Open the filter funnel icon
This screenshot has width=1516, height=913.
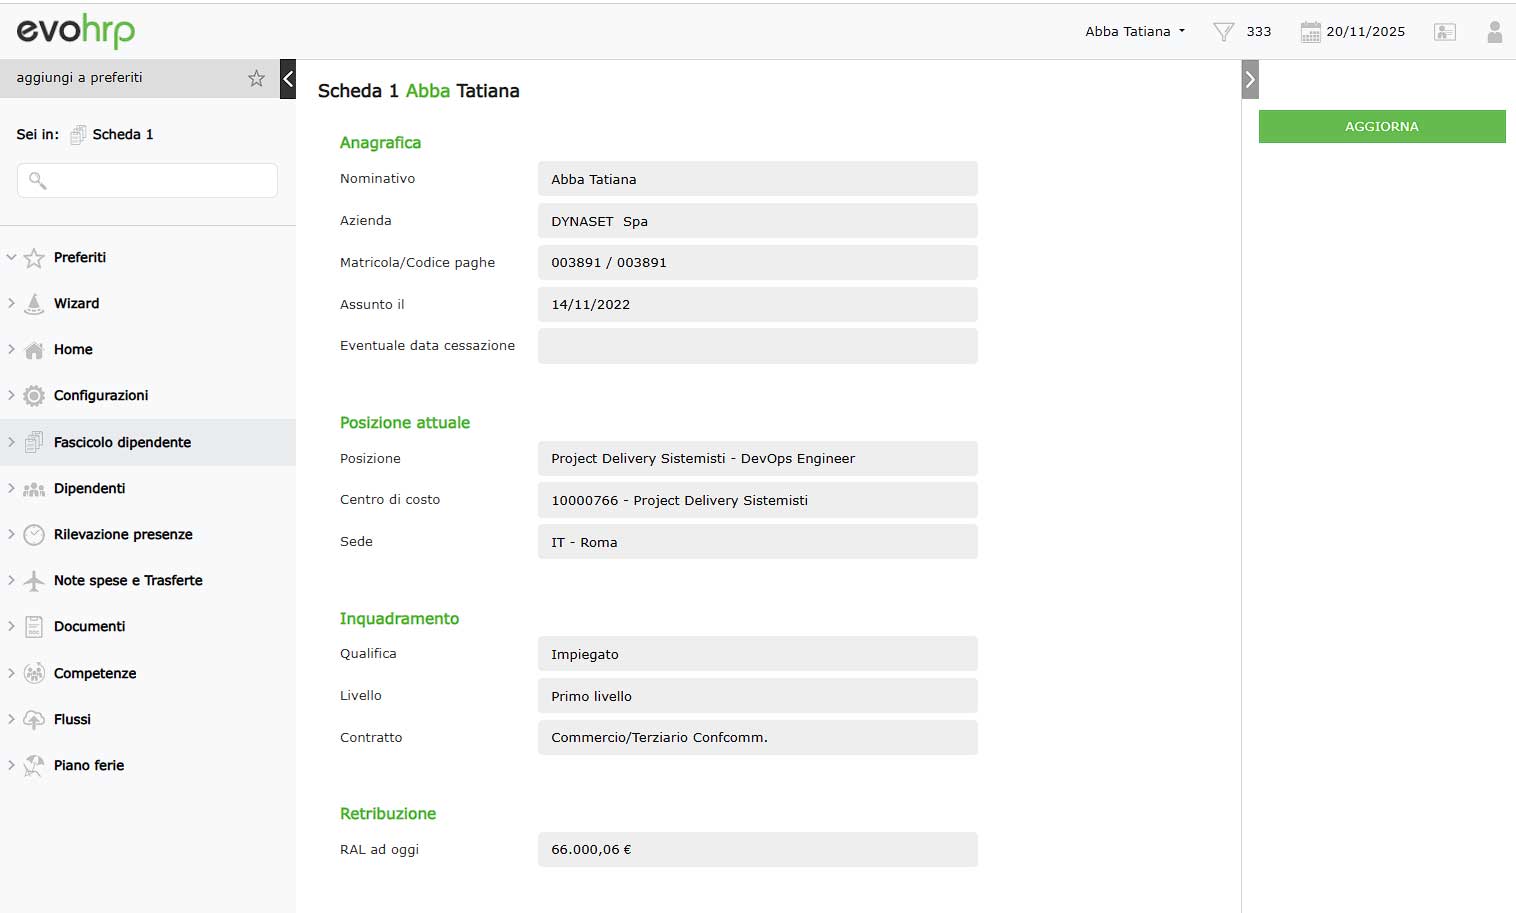[x=1223, y=32]
